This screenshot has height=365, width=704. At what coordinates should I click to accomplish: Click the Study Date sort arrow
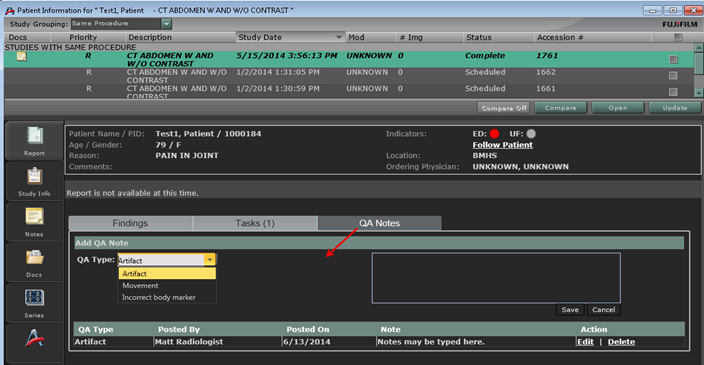339,37
